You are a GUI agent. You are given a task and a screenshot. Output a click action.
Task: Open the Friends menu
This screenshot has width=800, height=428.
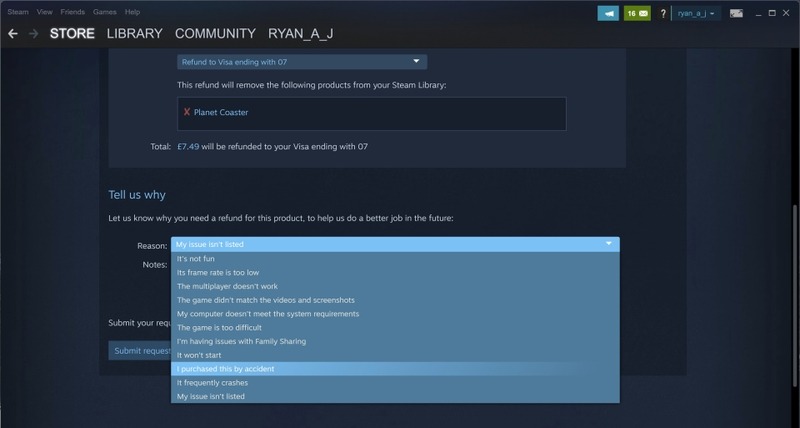pyautogui.click(x=72, y=12)
